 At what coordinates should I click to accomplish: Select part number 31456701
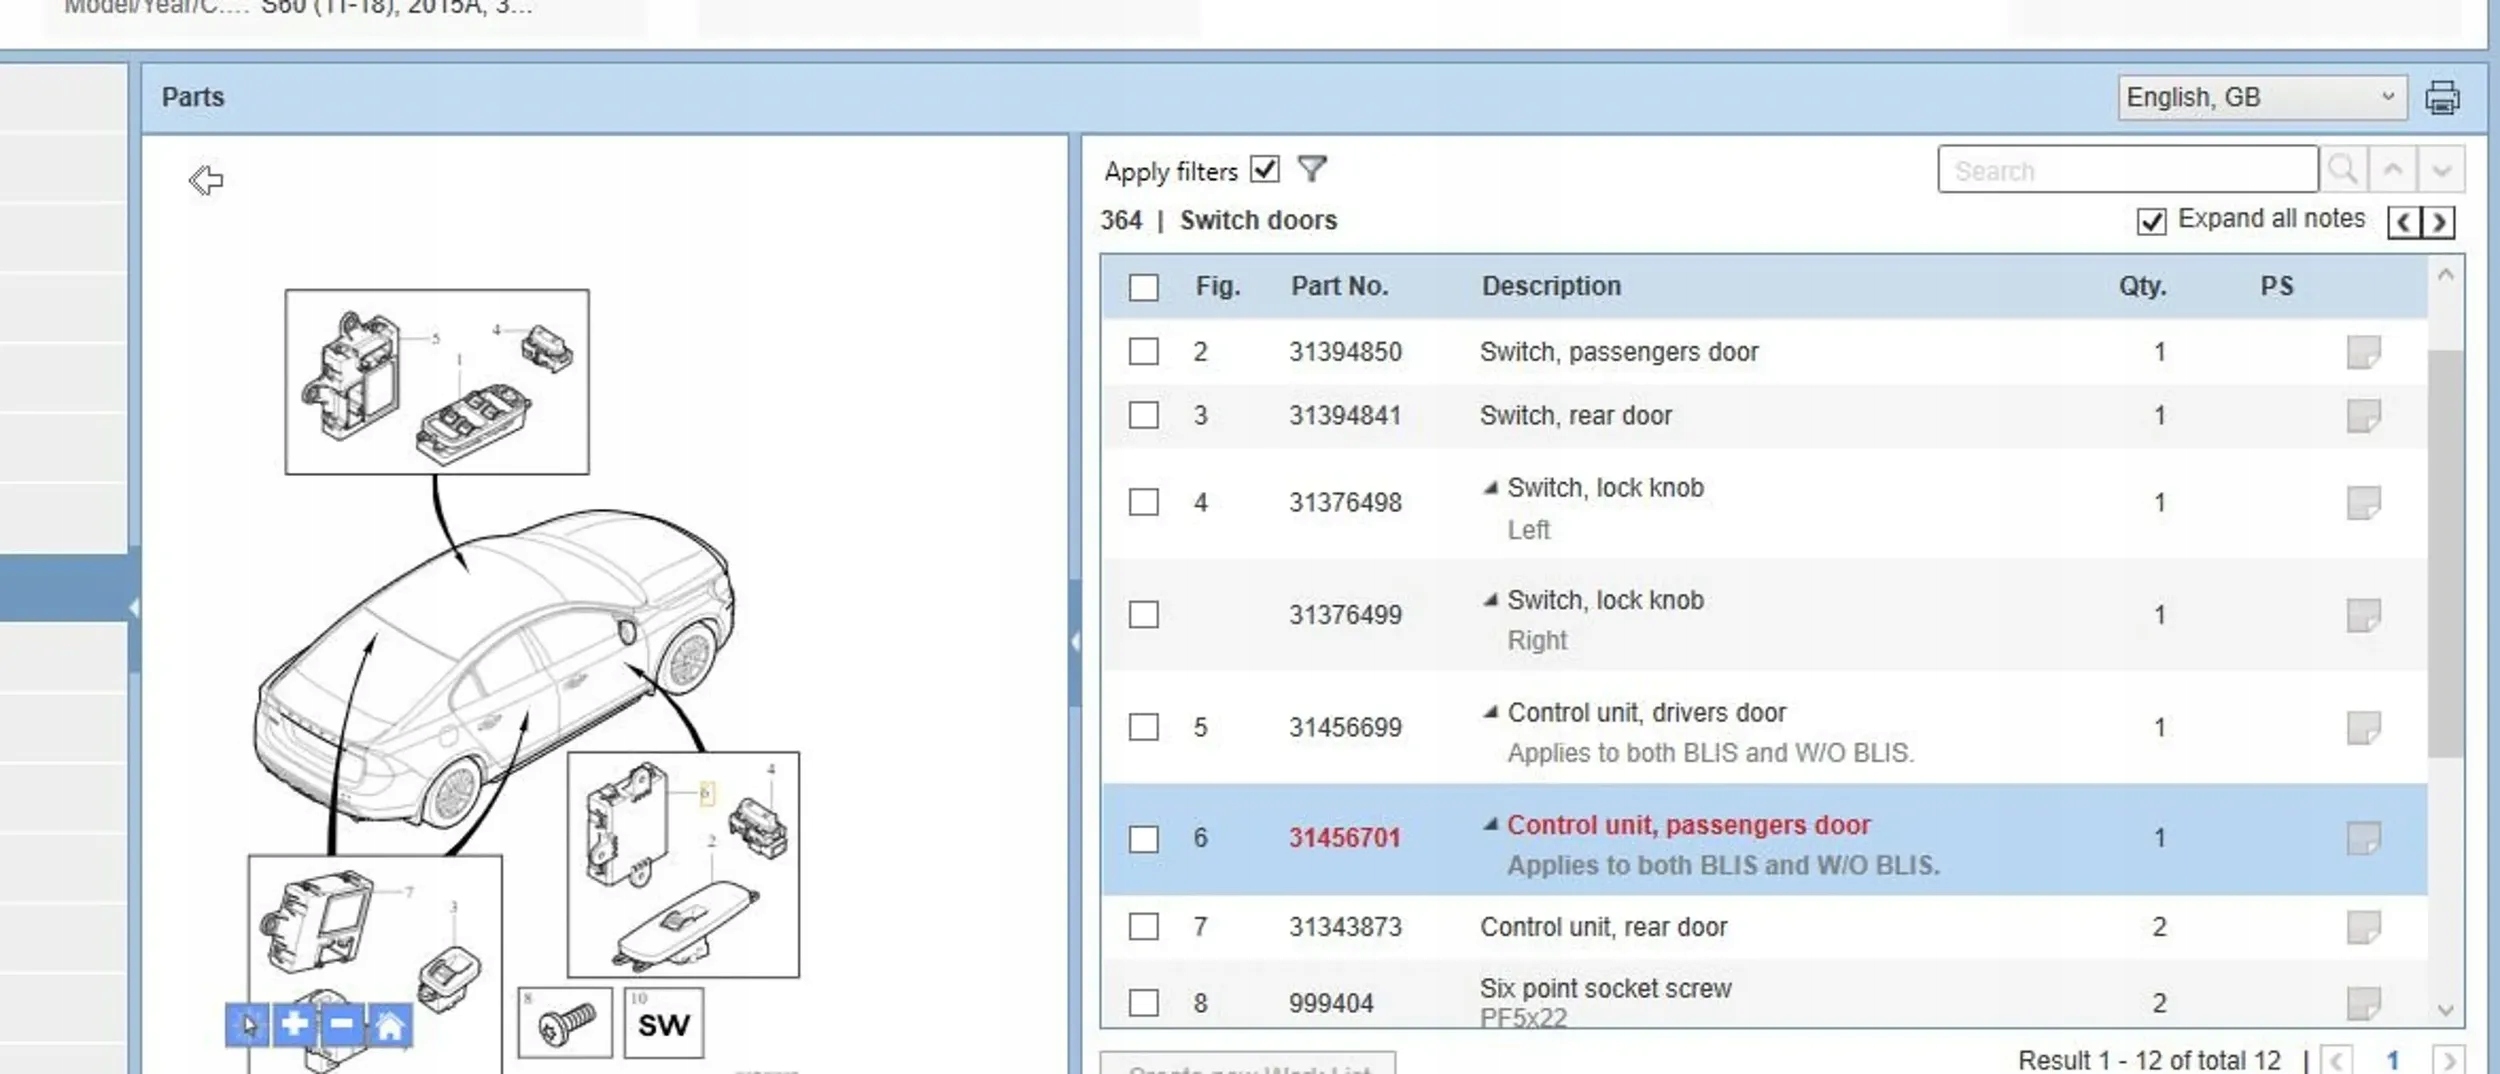tap(1344, 838)
